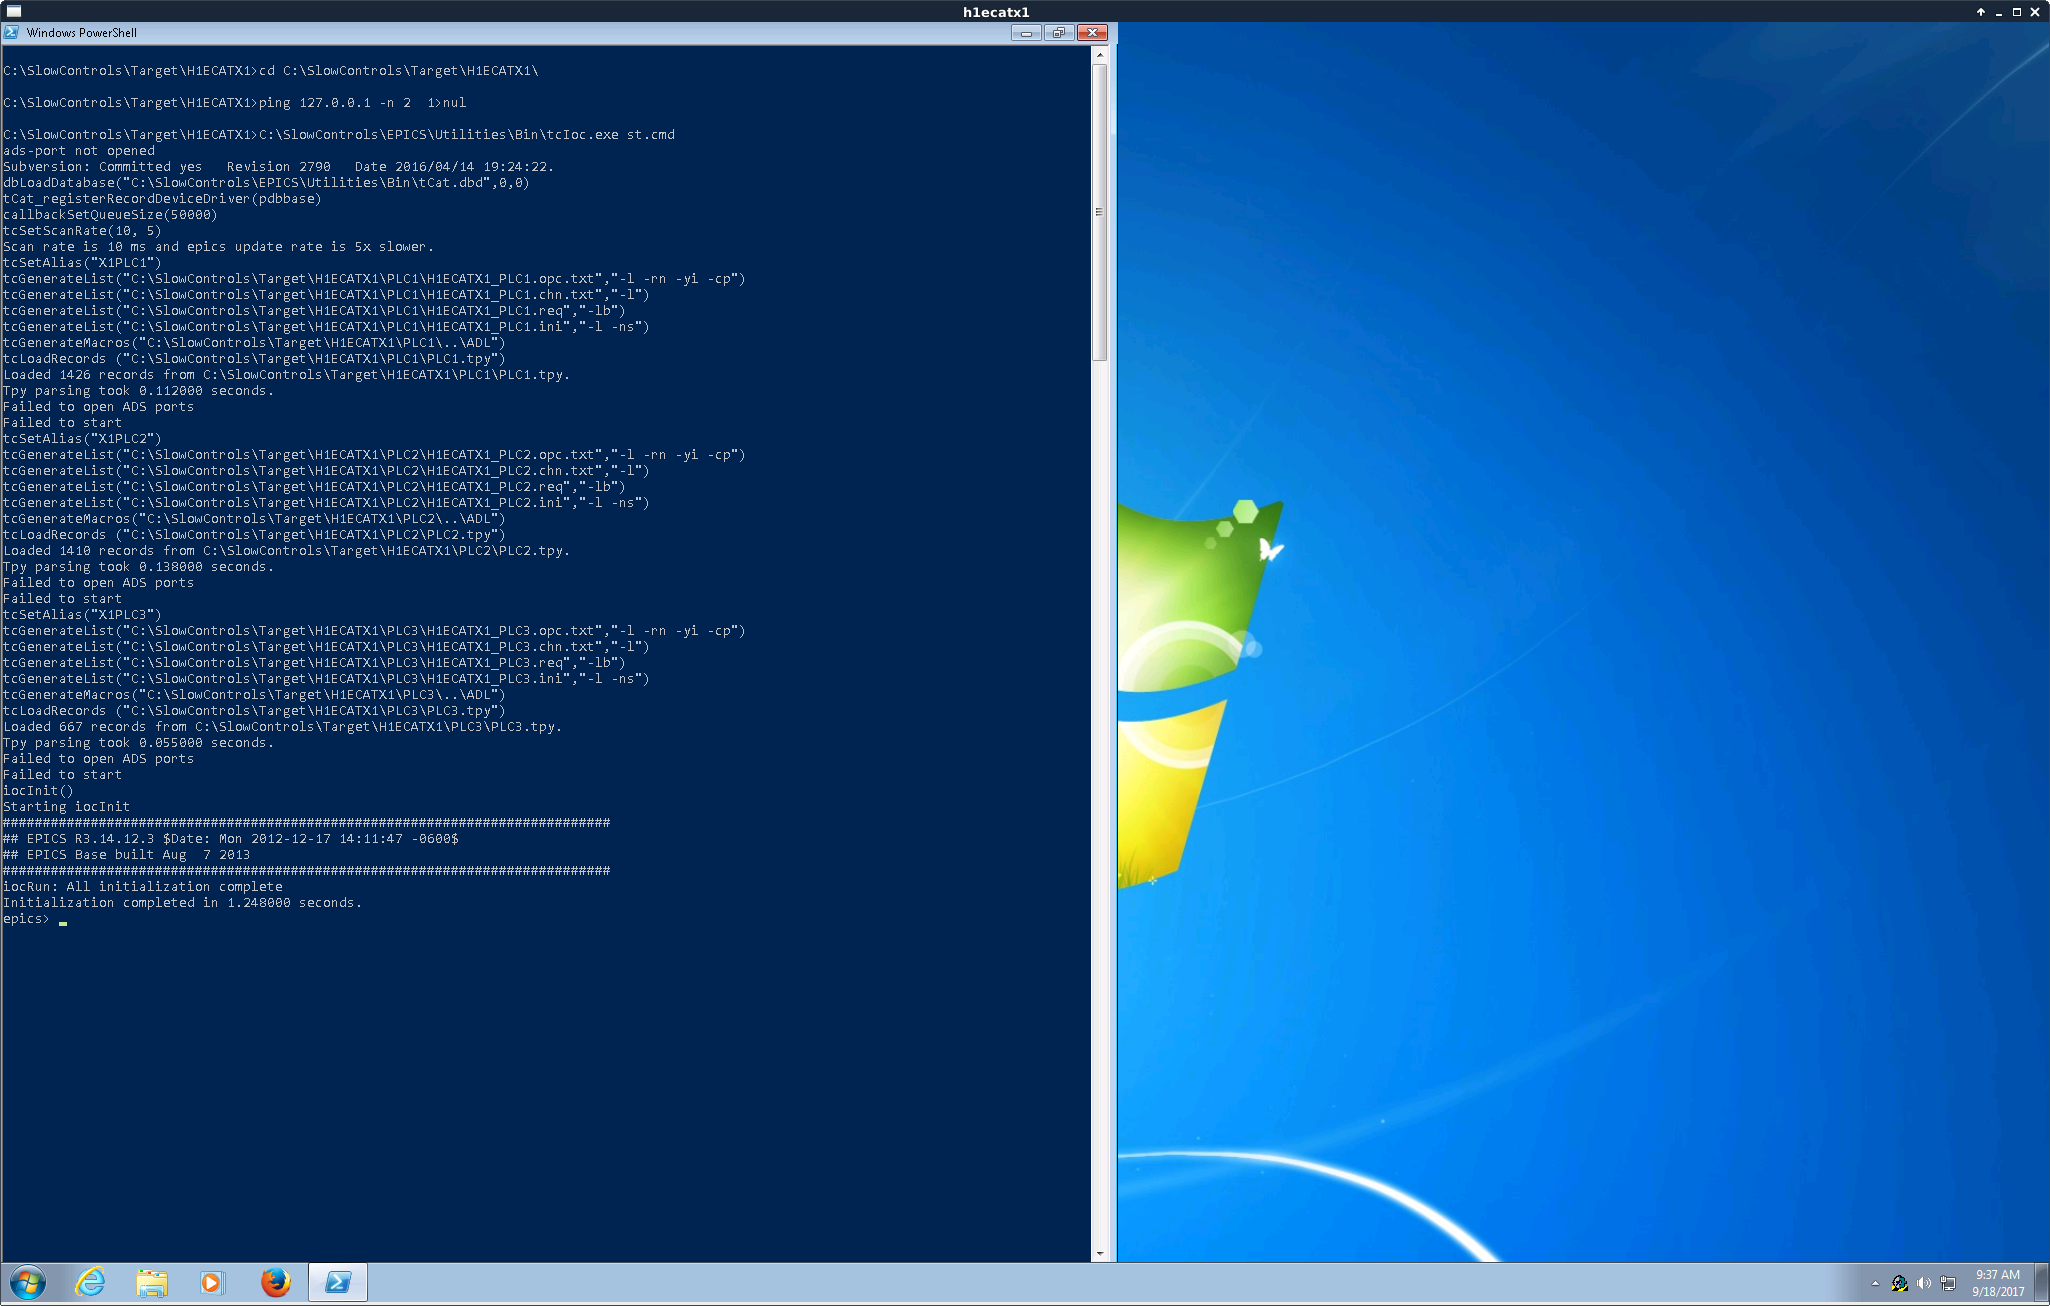Open the network connection tray icon
2050x1306 pixels.
coord(1947,1283)
